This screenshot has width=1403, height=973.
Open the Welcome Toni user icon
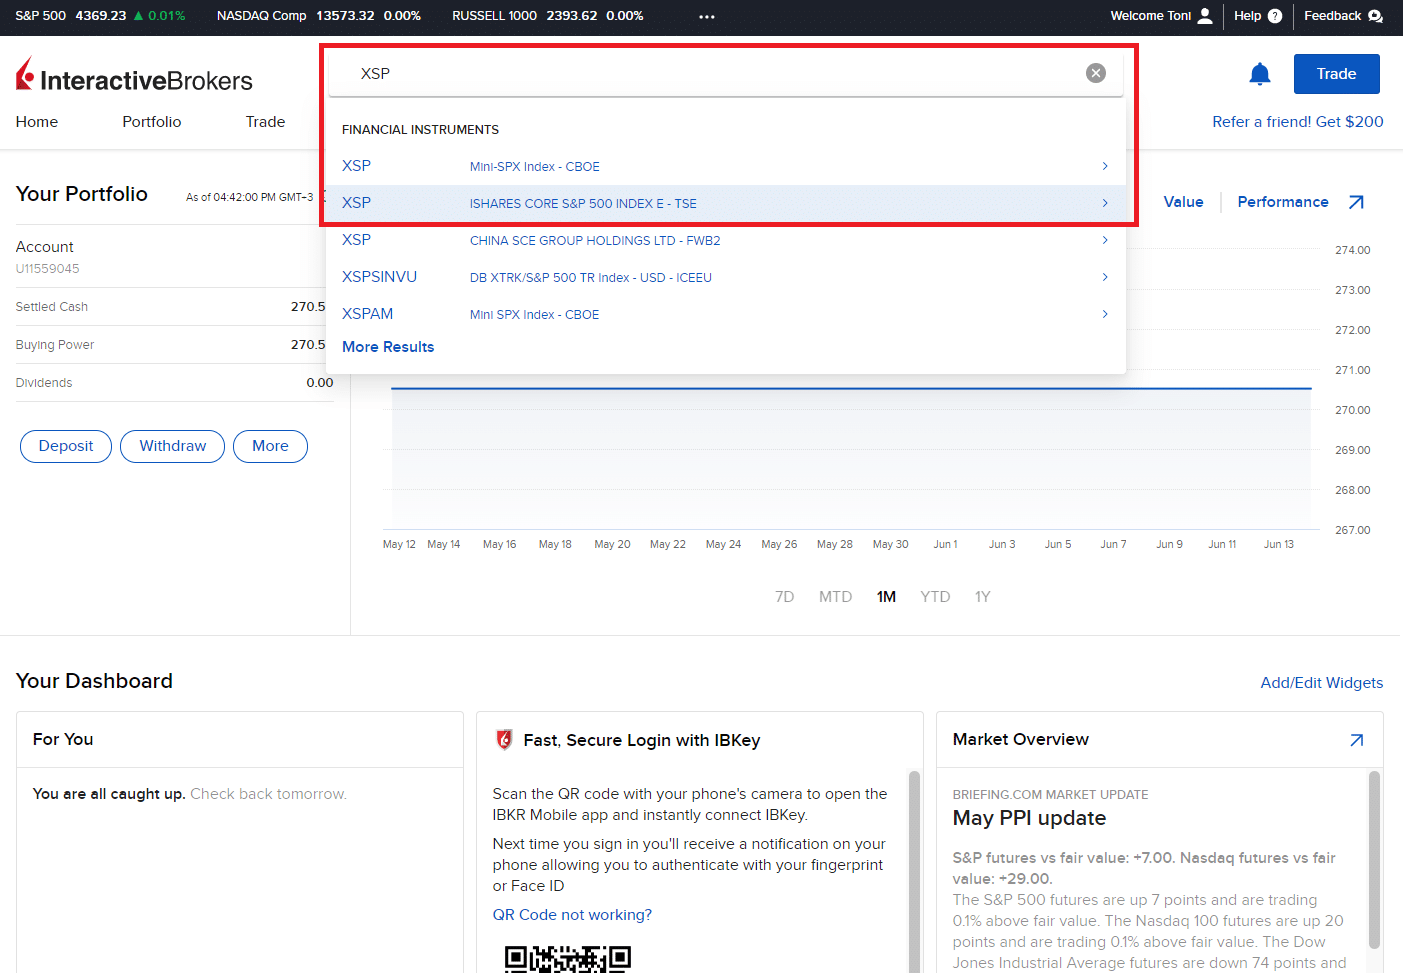[1205, 16]
